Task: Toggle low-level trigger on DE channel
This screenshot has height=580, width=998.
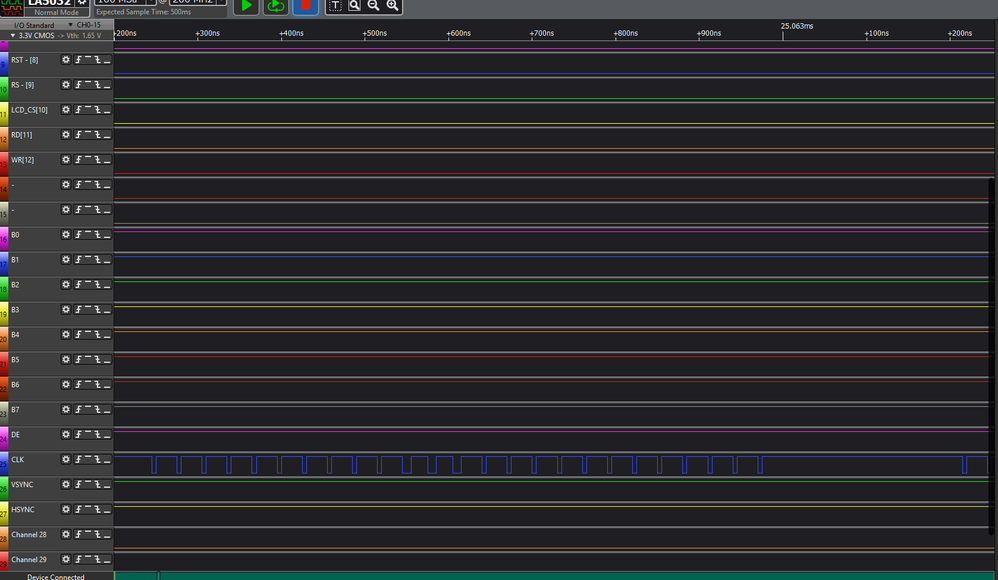Action: tap(107, 434)
